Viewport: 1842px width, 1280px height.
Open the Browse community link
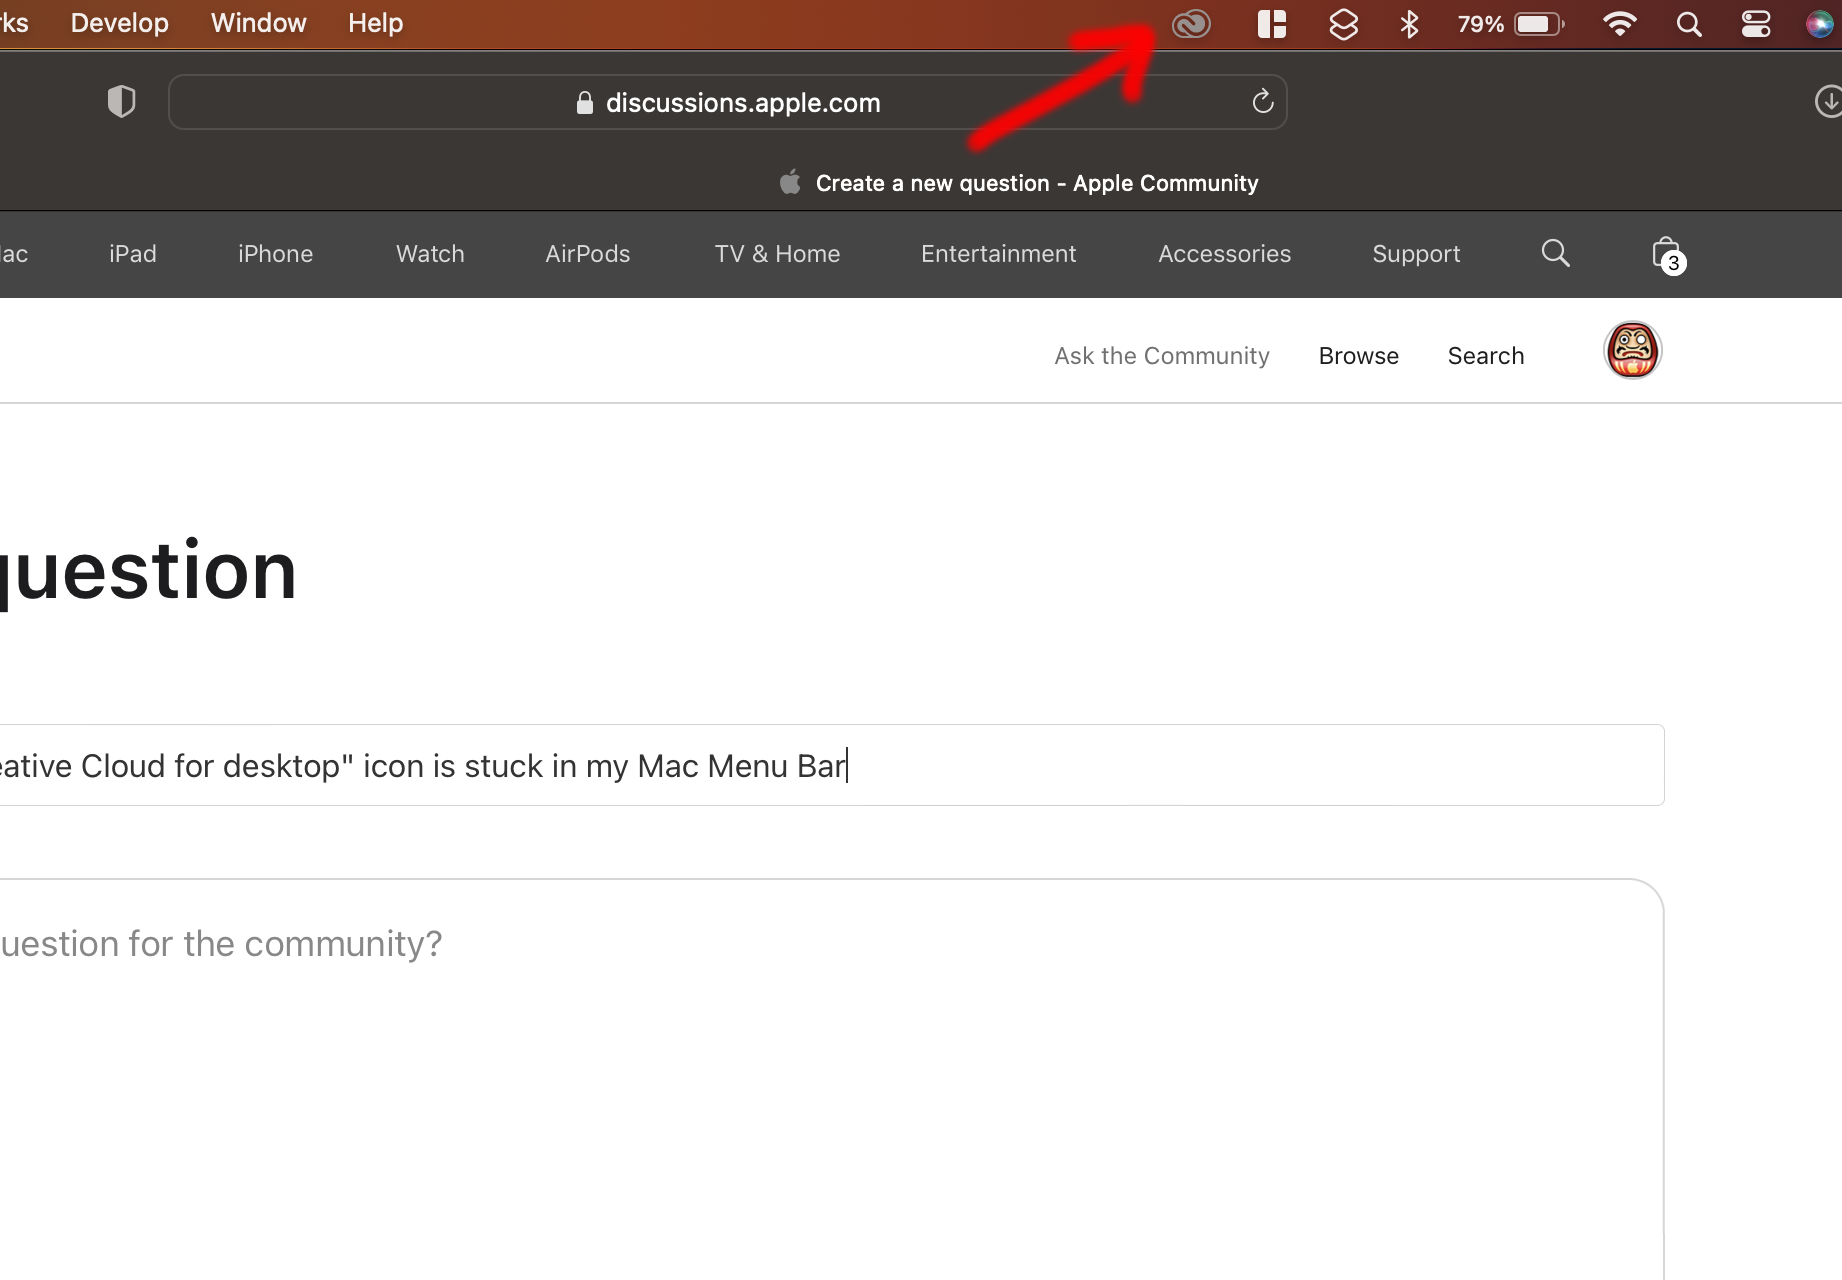1359,356
